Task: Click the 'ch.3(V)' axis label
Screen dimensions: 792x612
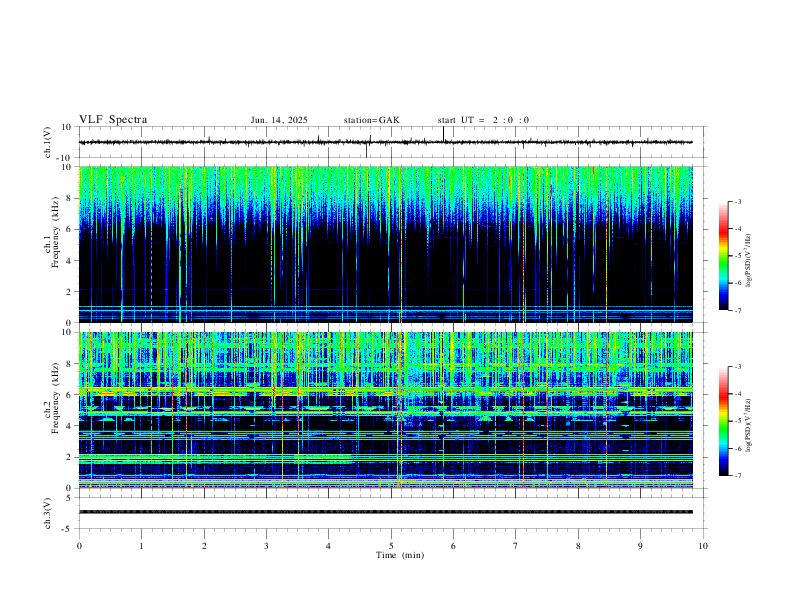Action: point(48,514)
